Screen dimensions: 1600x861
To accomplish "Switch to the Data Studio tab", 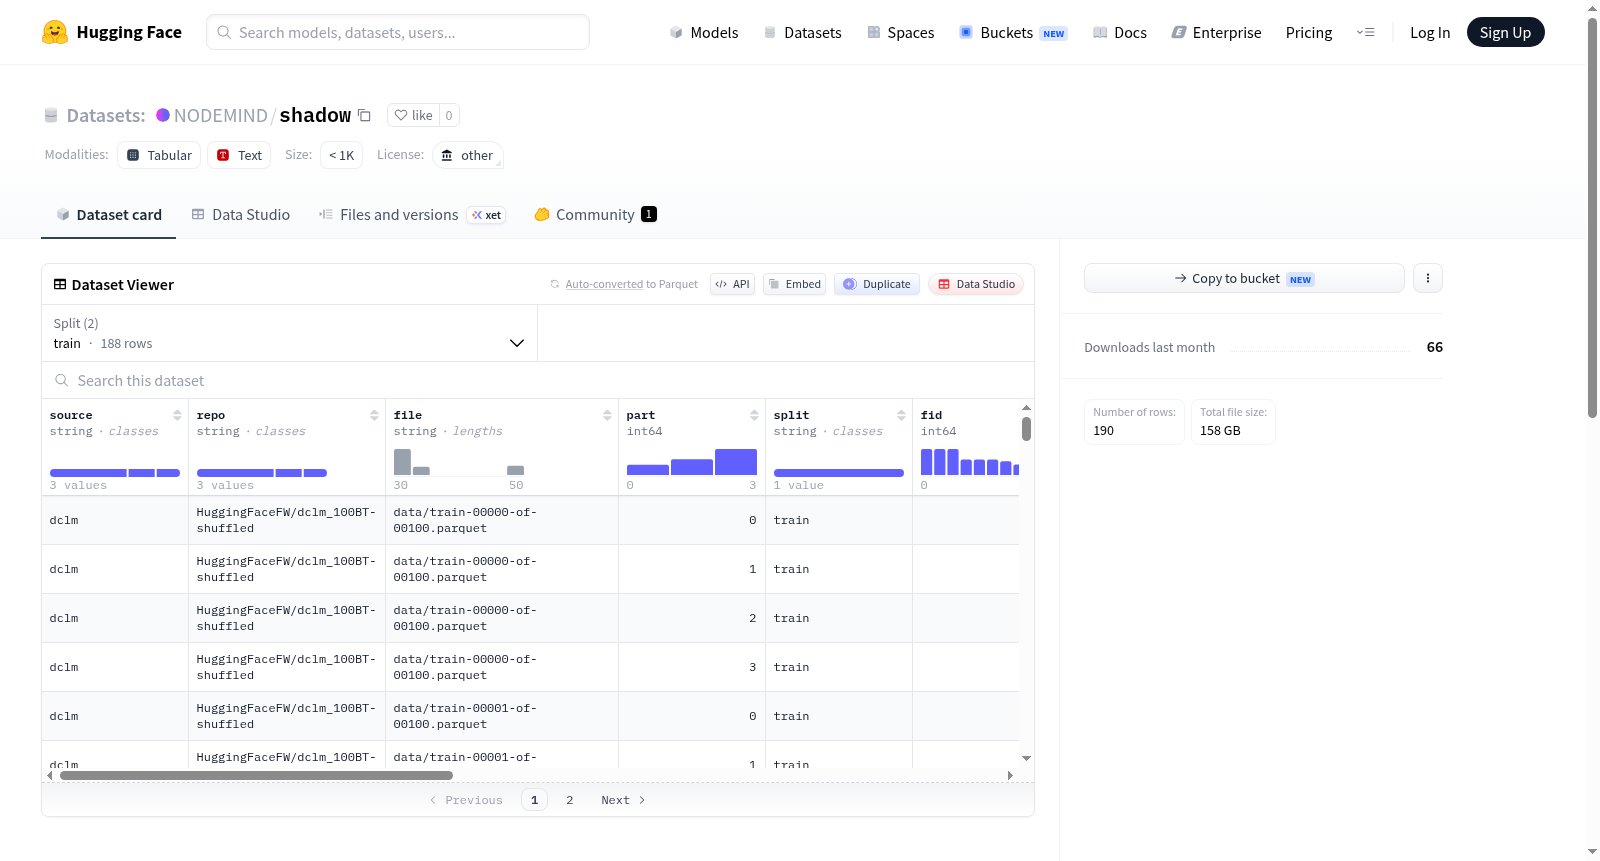I will tap(241, 215).
